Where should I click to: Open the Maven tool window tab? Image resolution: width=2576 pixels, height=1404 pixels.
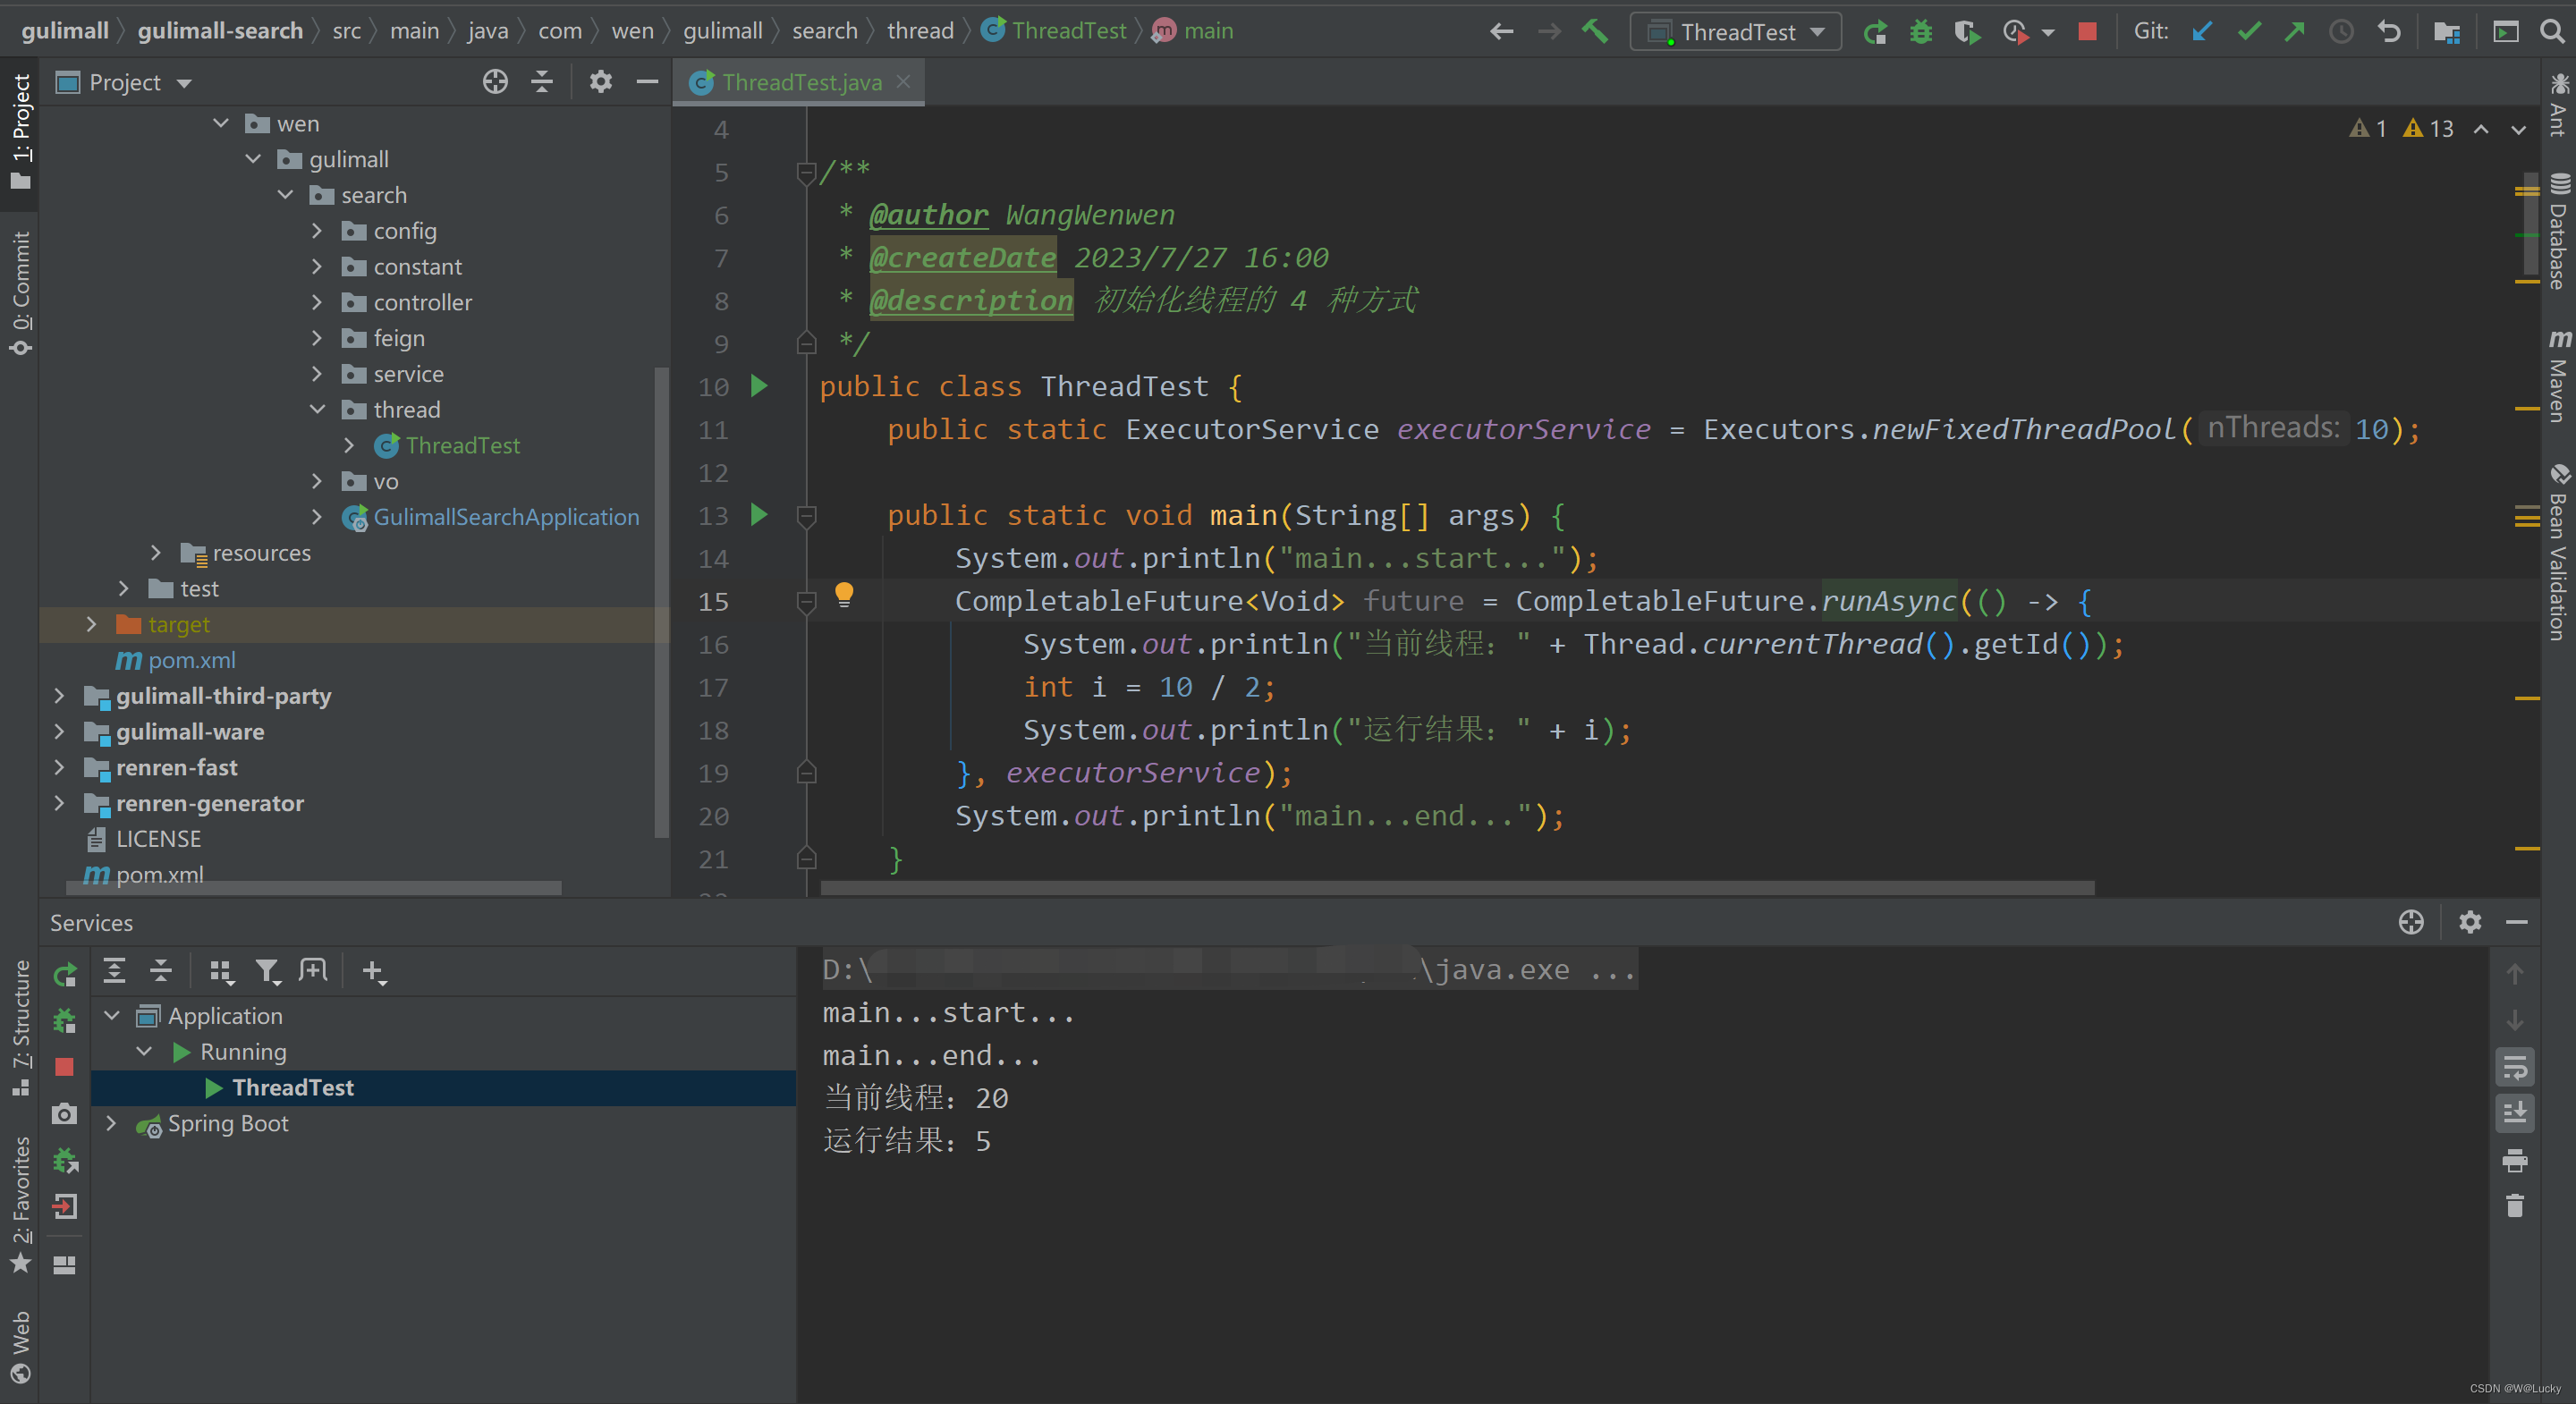(2558, 377)
